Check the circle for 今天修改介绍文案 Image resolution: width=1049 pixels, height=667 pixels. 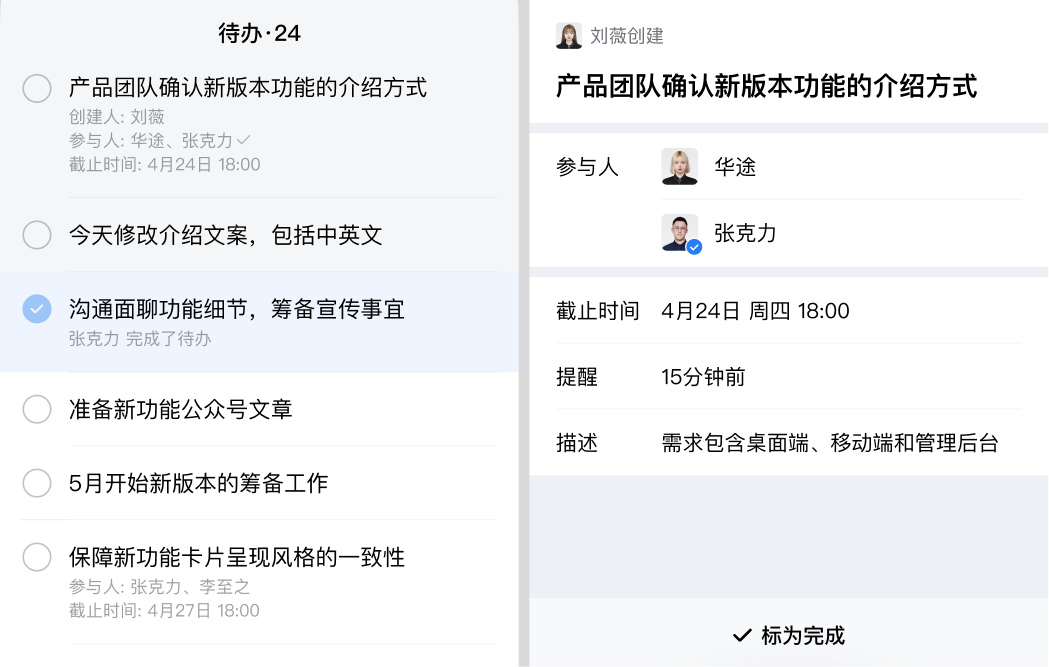click(x=37, y=235)
